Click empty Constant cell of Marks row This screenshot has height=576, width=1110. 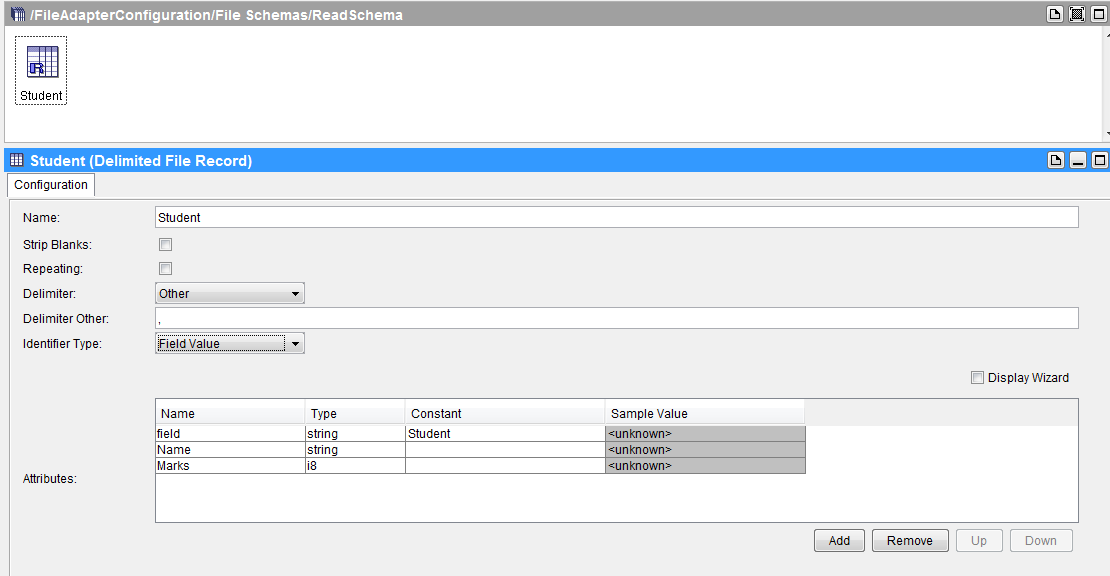(505, 466)
